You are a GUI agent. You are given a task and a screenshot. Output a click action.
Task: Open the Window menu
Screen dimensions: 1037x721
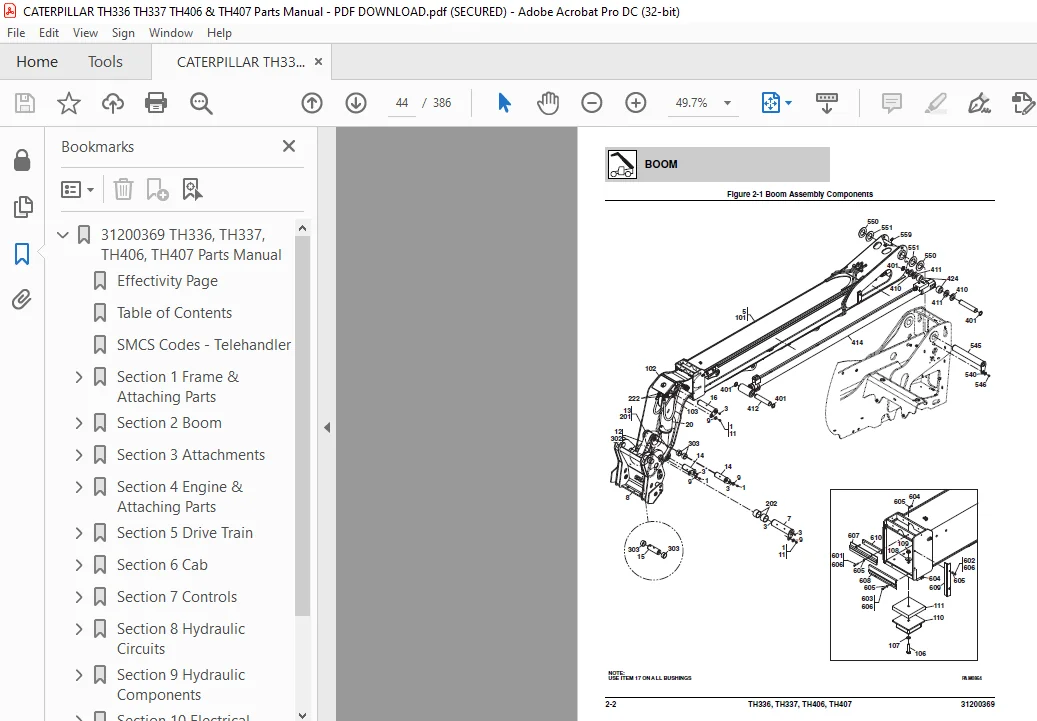coord(171,33)
